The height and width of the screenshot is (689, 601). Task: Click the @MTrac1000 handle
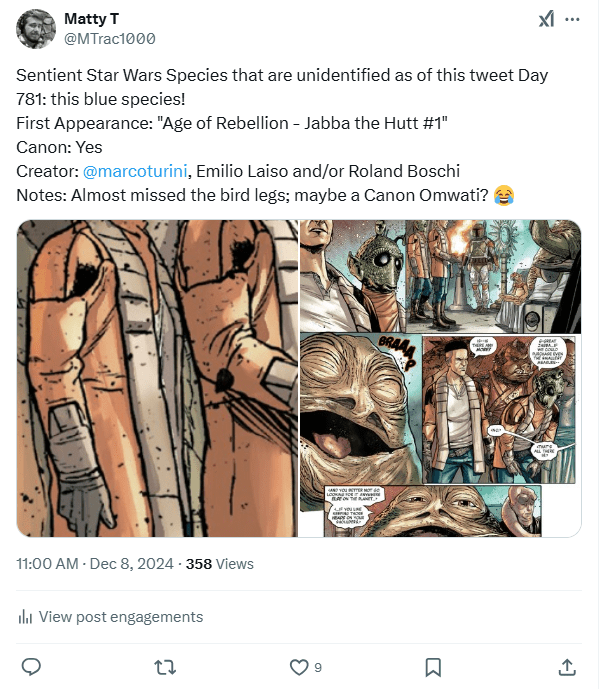click(109, 39)
